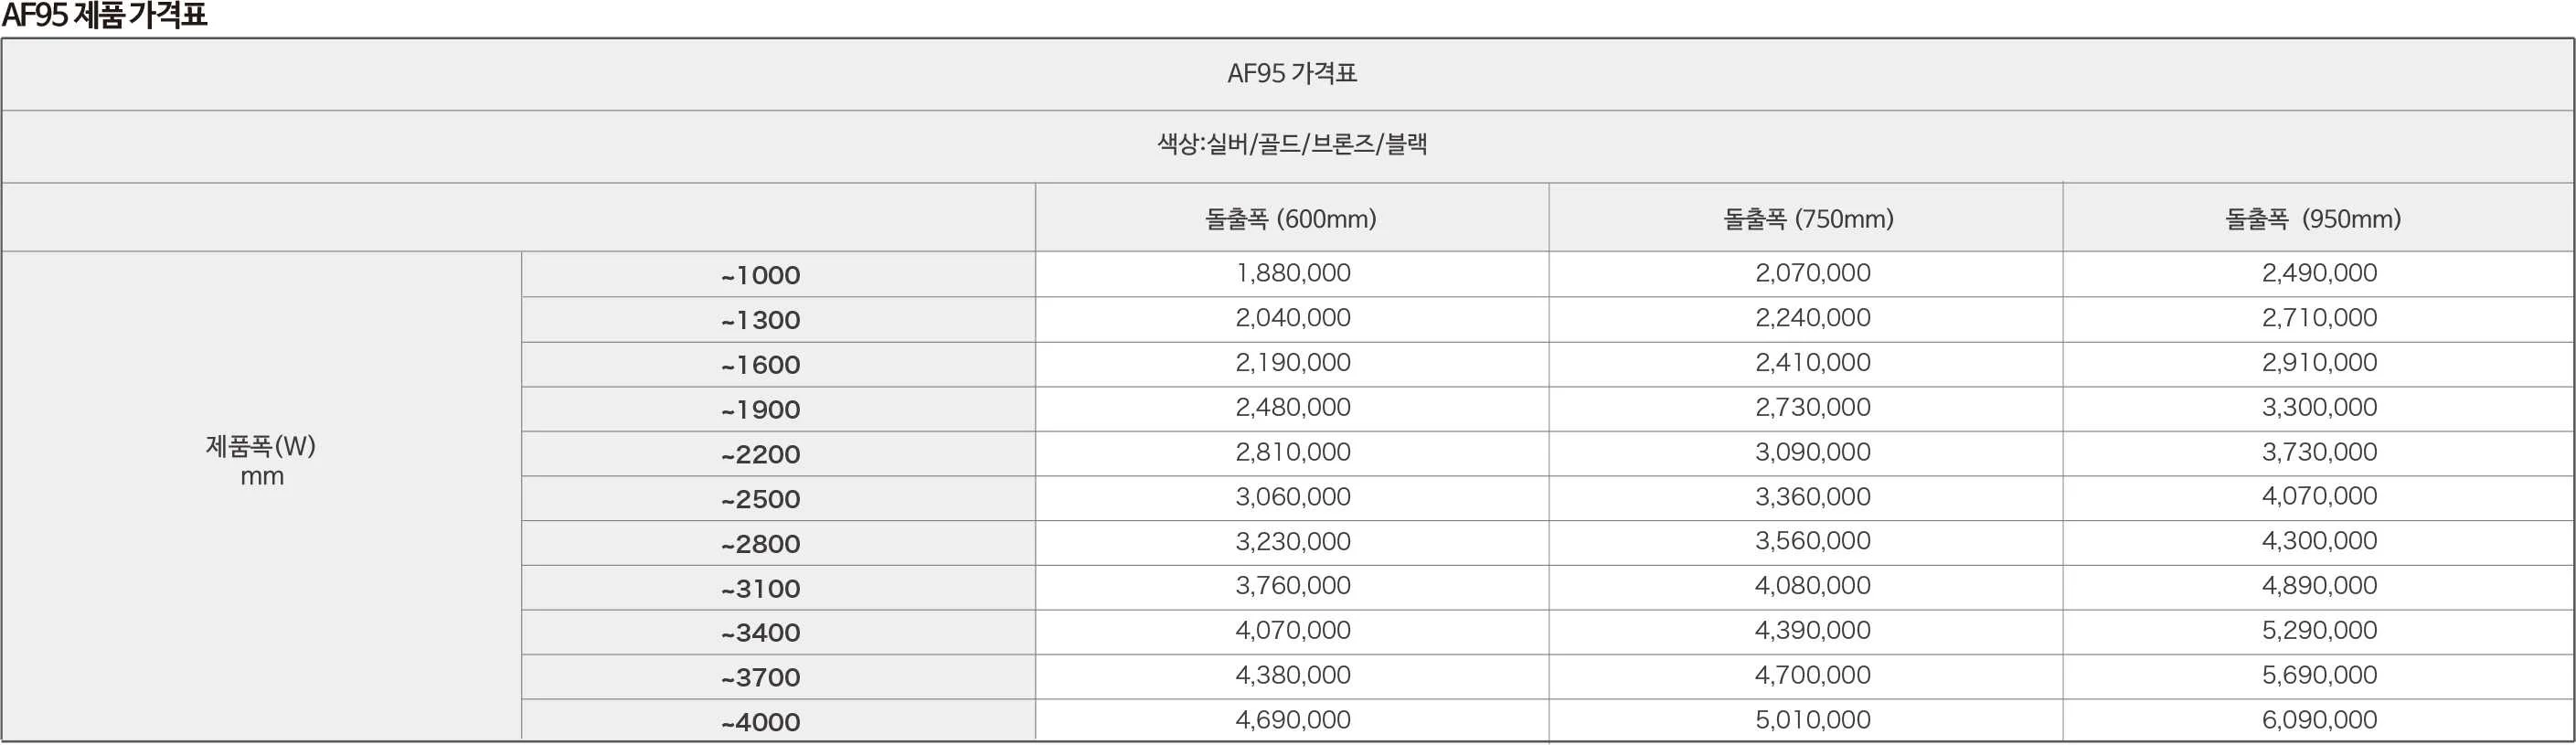
Task: Click the AF95 제품 가격표 heading
Action: tap(104, 16)
